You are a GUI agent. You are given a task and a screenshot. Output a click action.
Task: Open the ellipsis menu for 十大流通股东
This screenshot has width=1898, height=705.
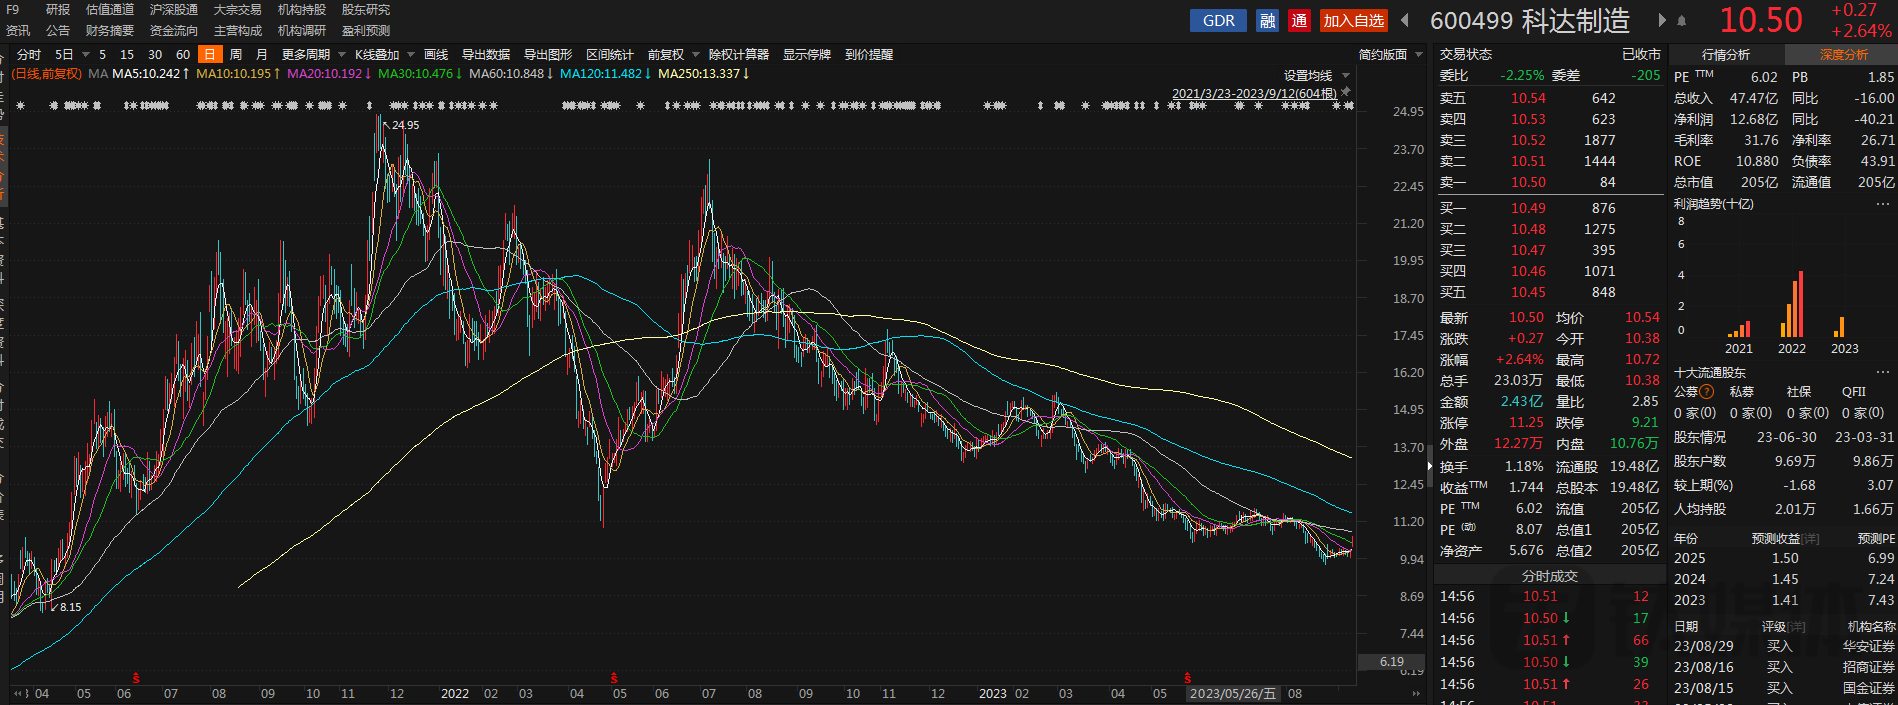point(1883,372)
